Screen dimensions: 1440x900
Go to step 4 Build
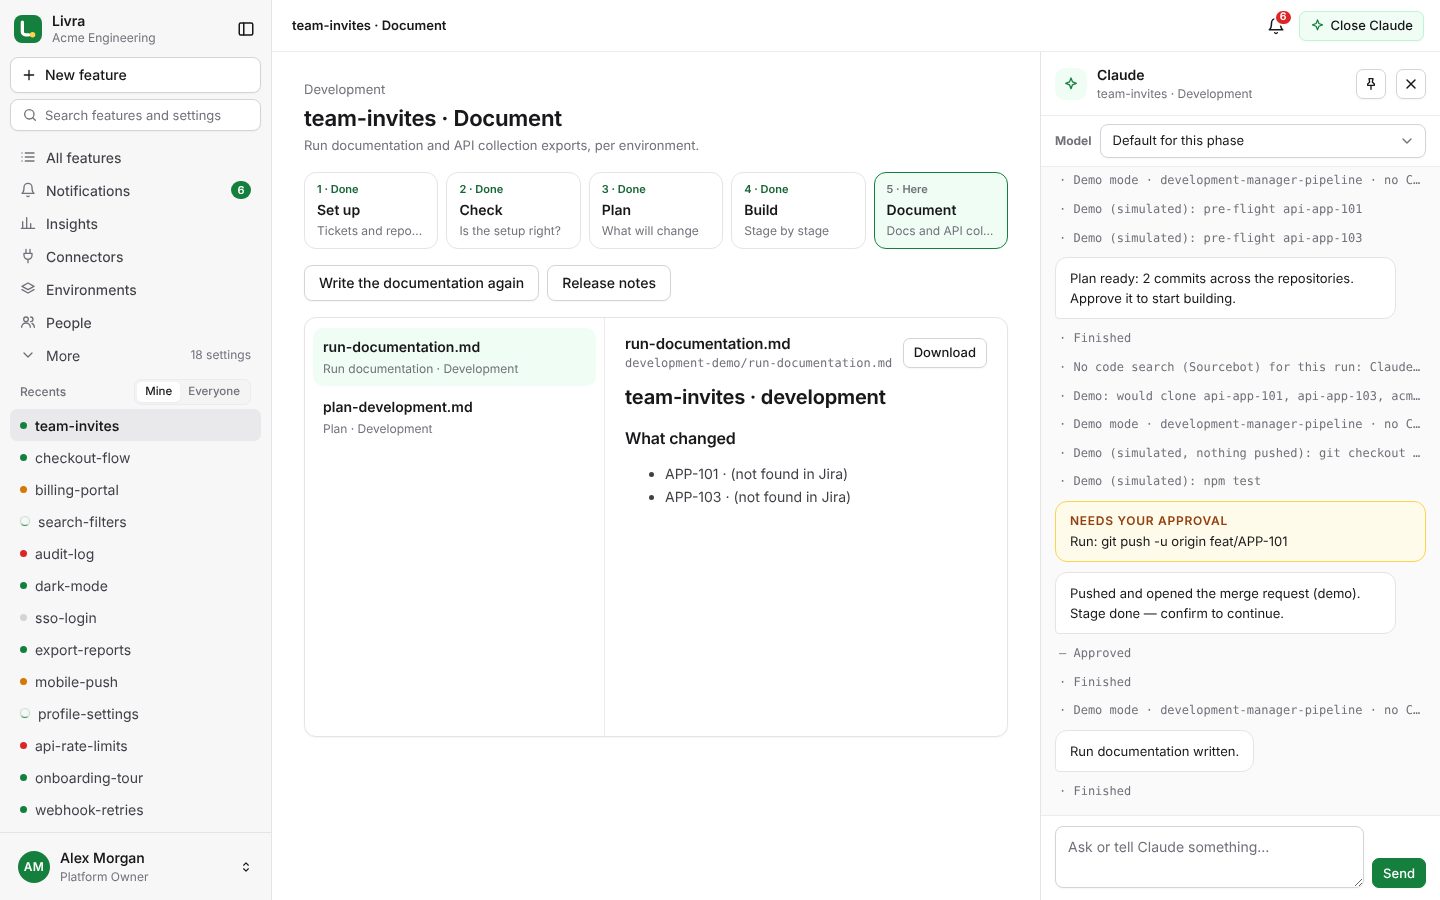[x=798, y=210]
